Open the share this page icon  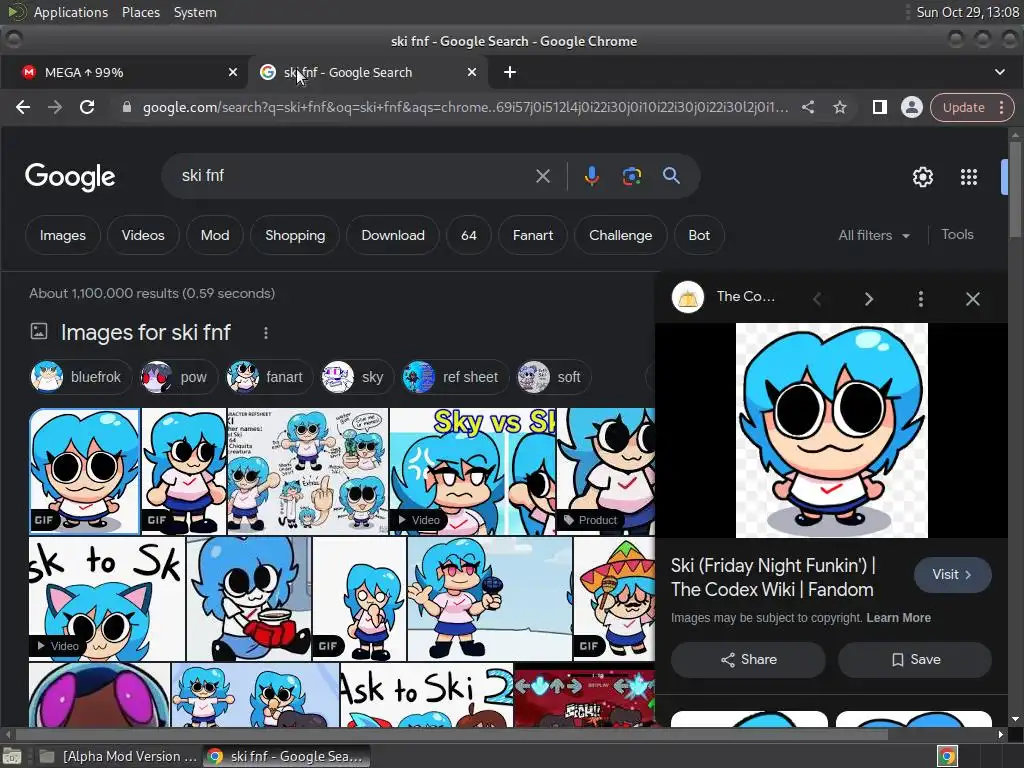point(808,107)
